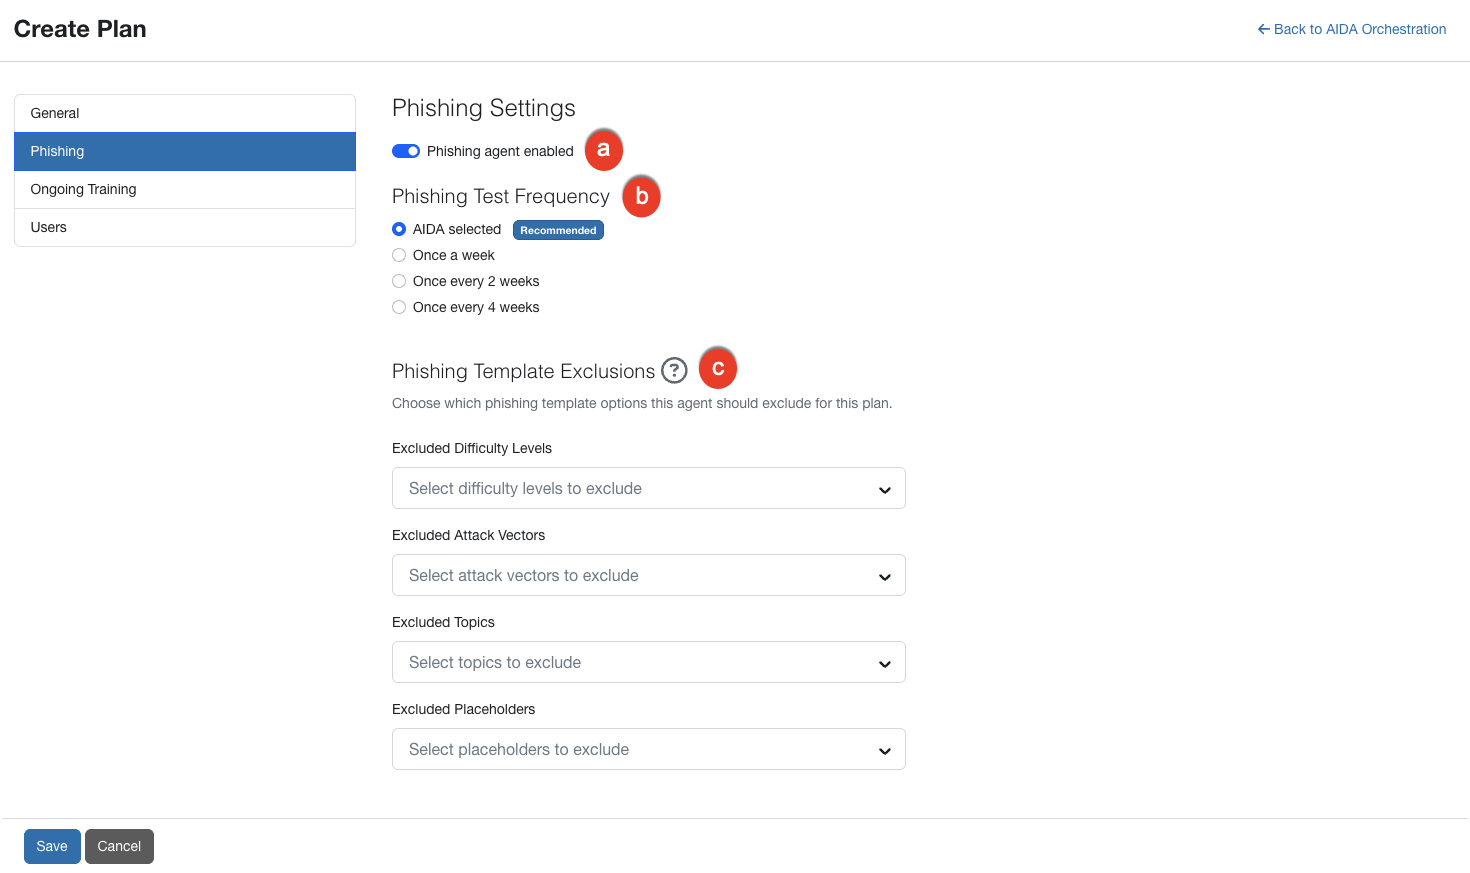Click the Cancel button

(x=119, y=846)
